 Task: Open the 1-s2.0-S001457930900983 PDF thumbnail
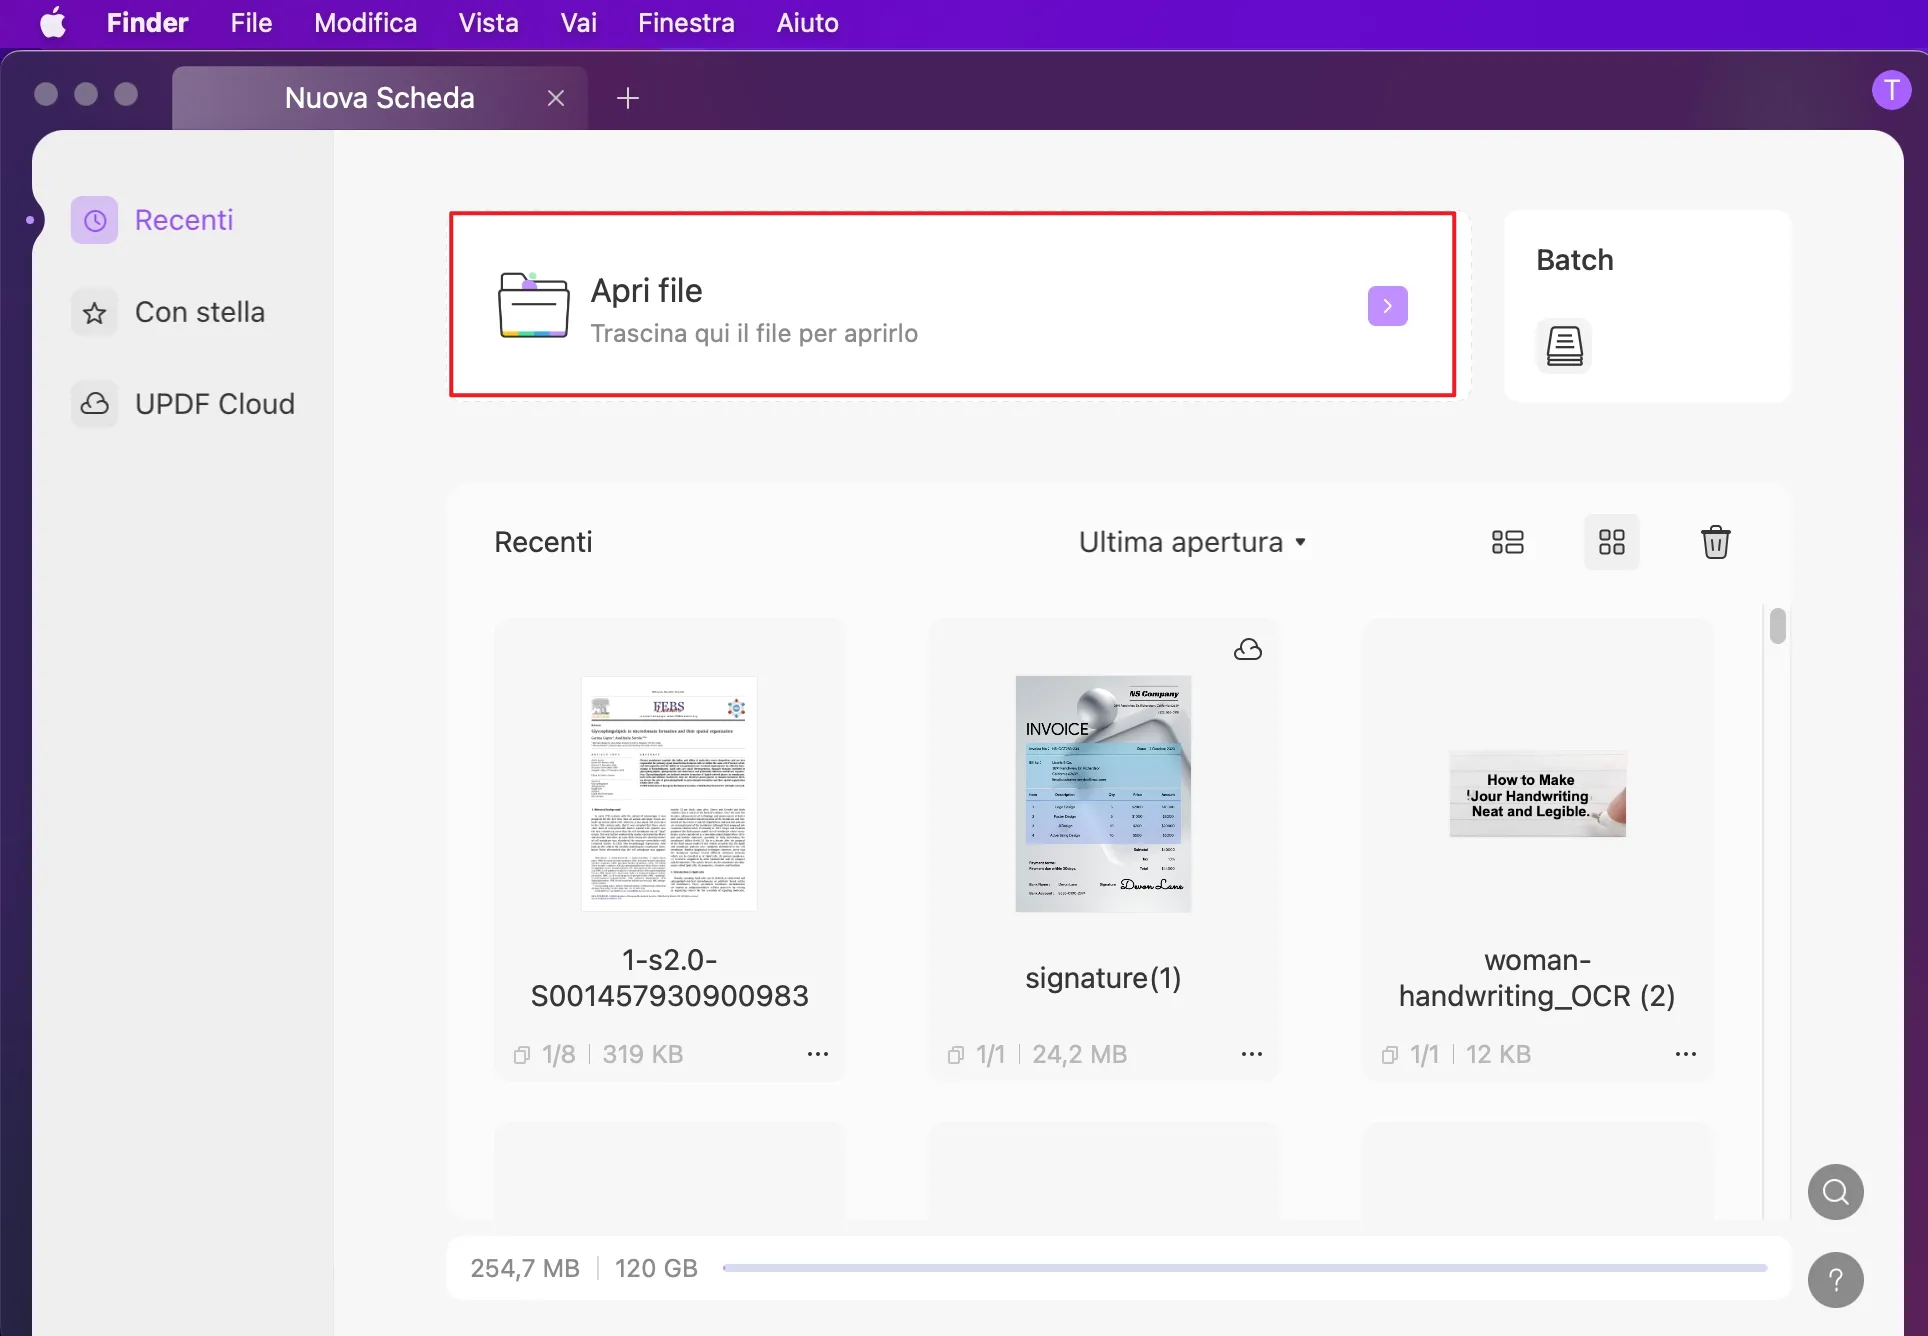click(x=670, y=793)
